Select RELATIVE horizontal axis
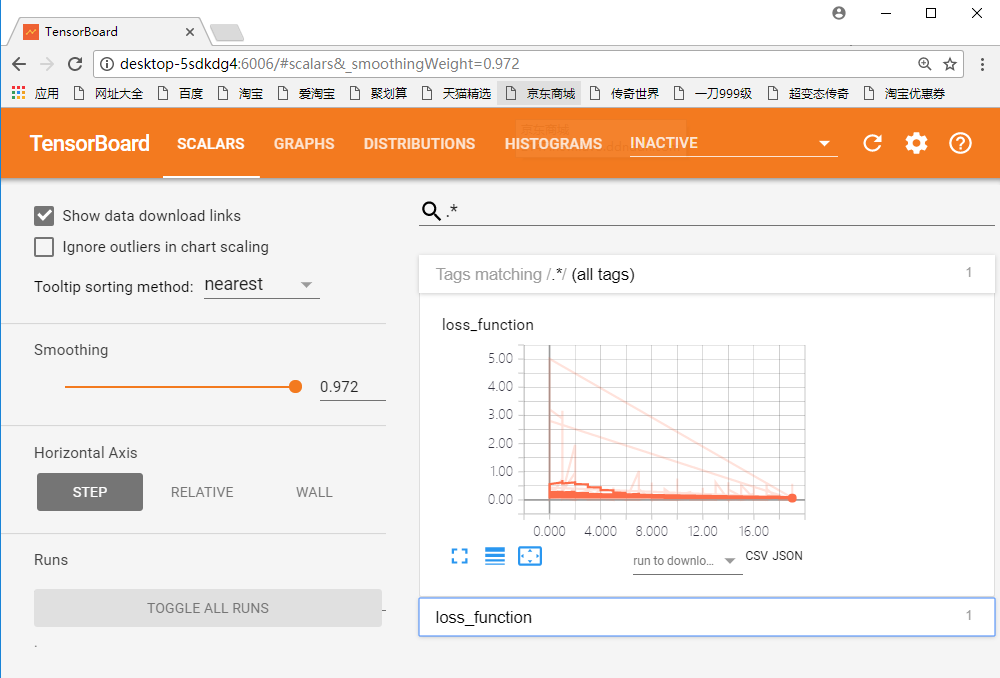The height and width of the screenshot is (678, 1000). (202, 492)
